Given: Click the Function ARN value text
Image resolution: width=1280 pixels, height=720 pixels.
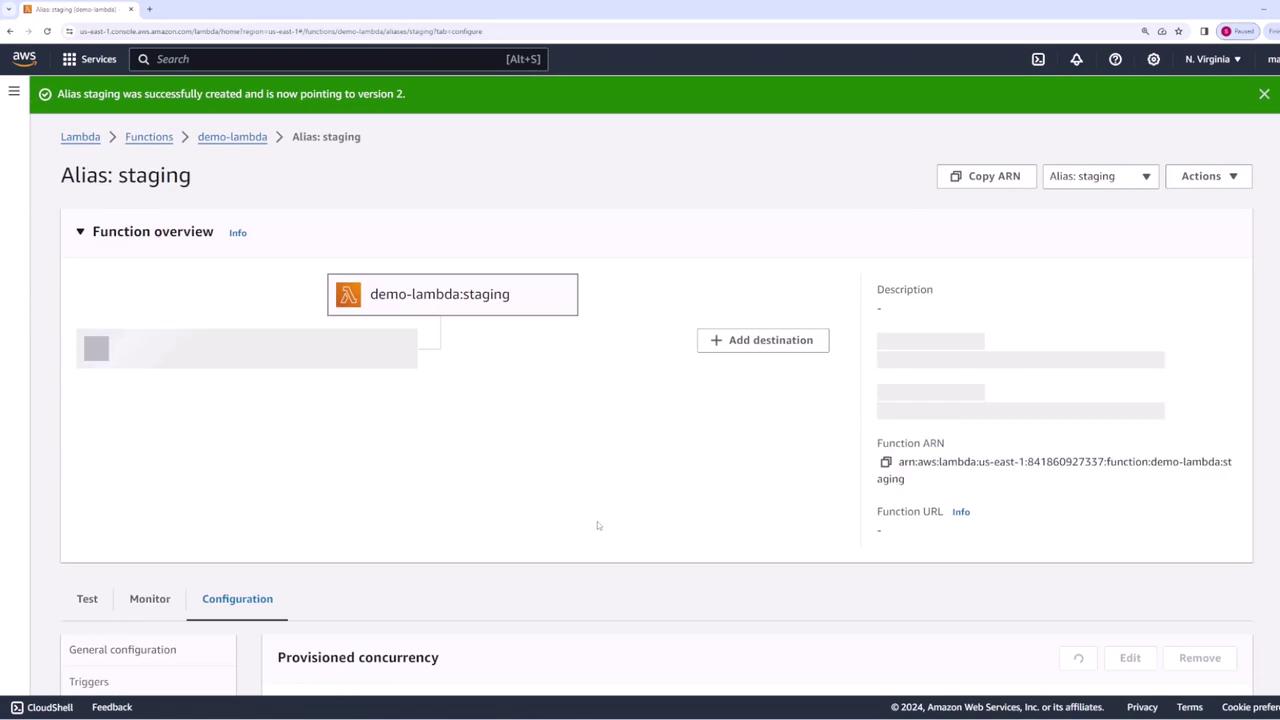Looking at the screenshot, I should (1054, 470).
